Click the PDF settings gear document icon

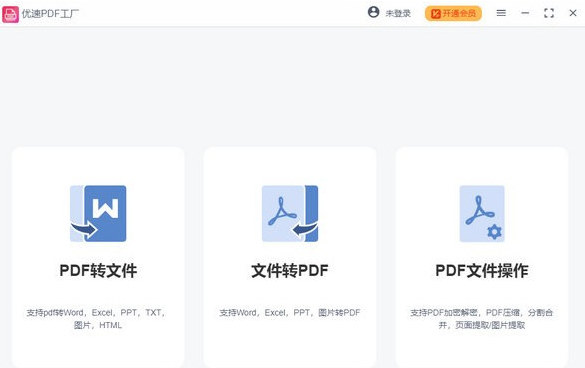482,213
